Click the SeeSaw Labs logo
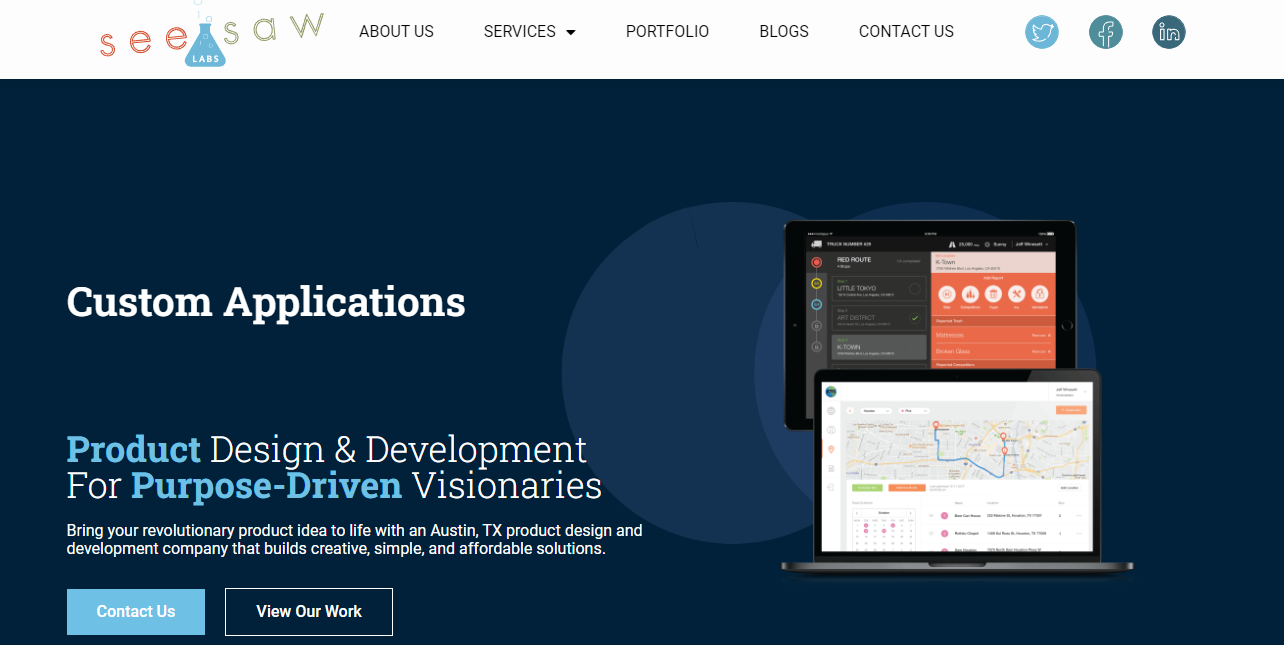 [x=212, y=34]
